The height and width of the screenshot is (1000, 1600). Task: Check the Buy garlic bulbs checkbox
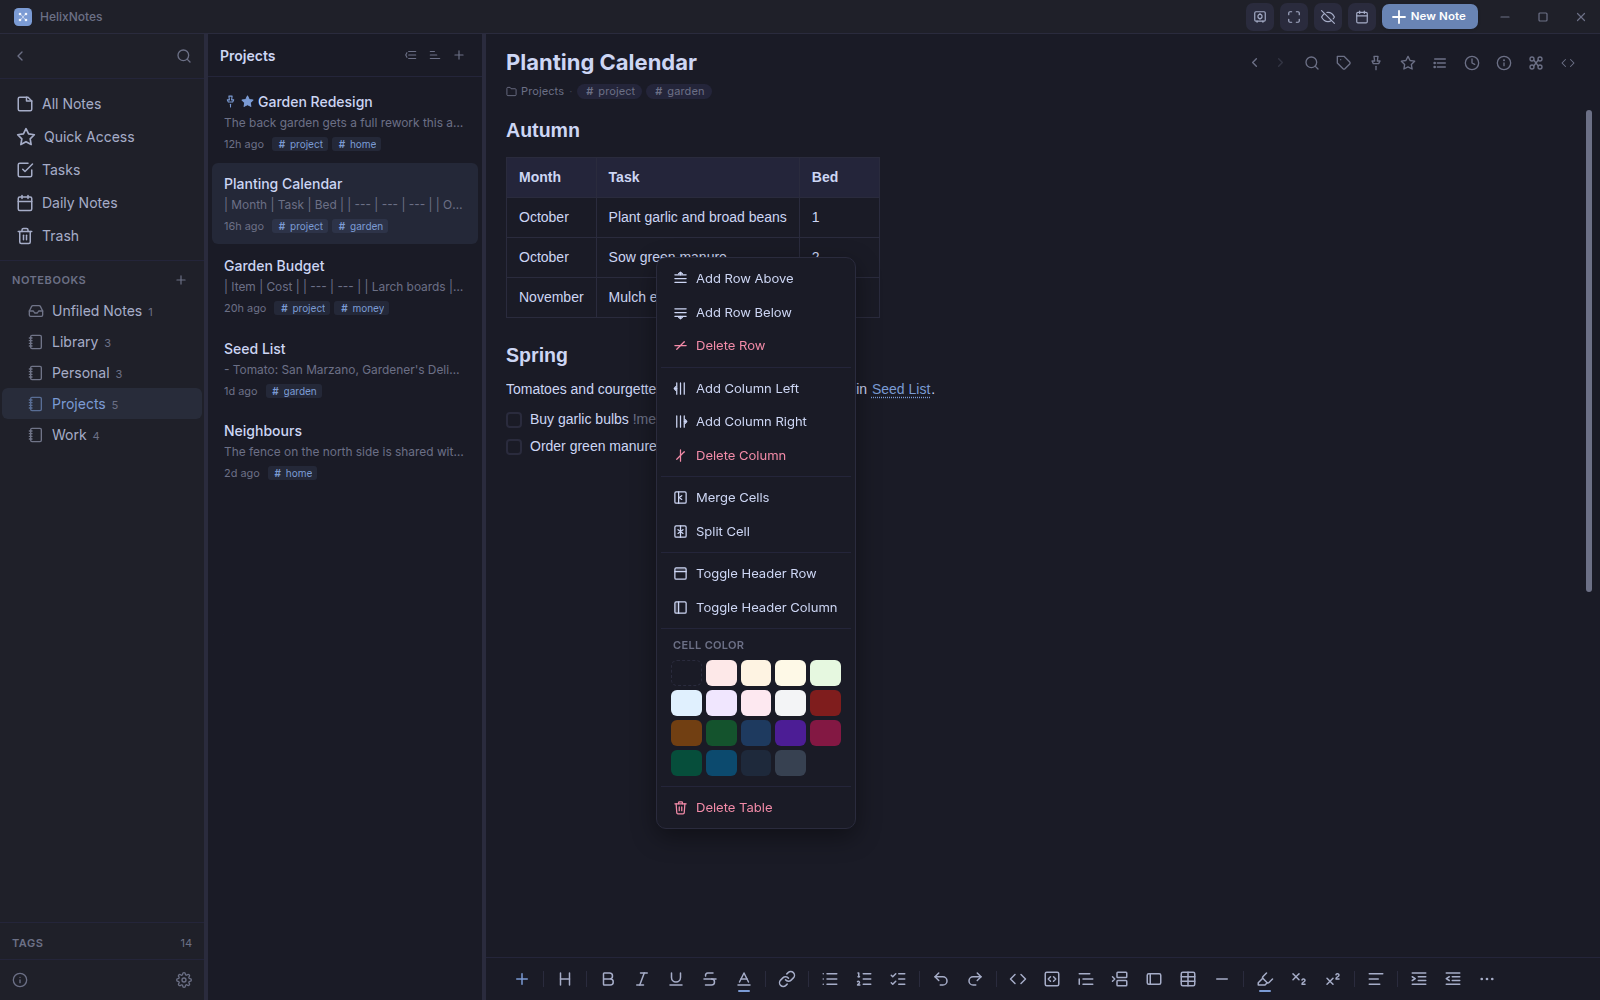[514, 420]
